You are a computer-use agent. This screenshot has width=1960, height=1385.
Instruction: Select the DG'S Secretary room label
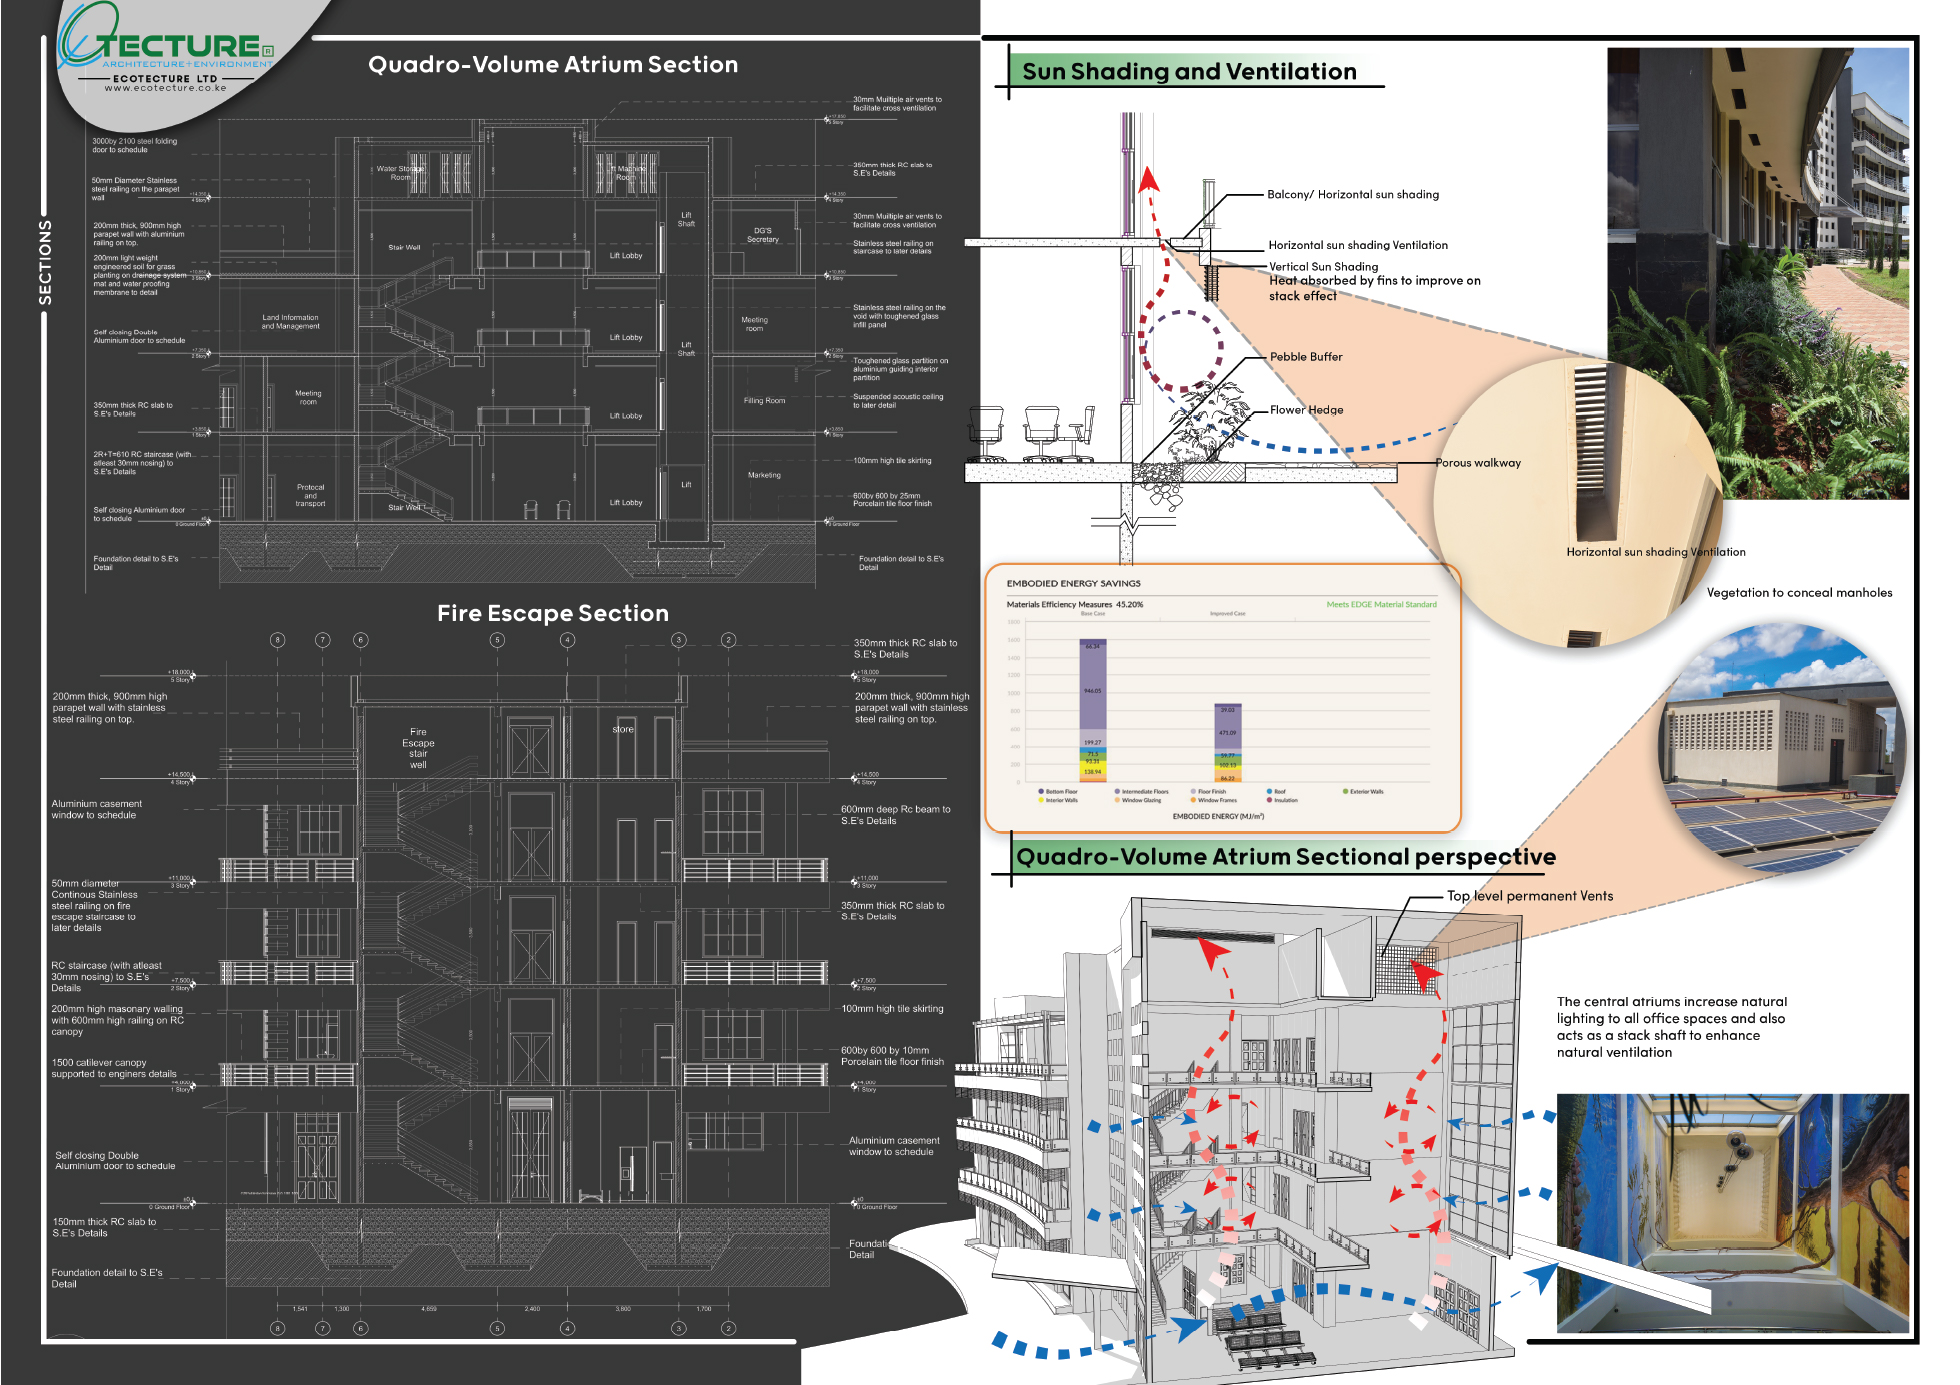(x=763, y=235)
